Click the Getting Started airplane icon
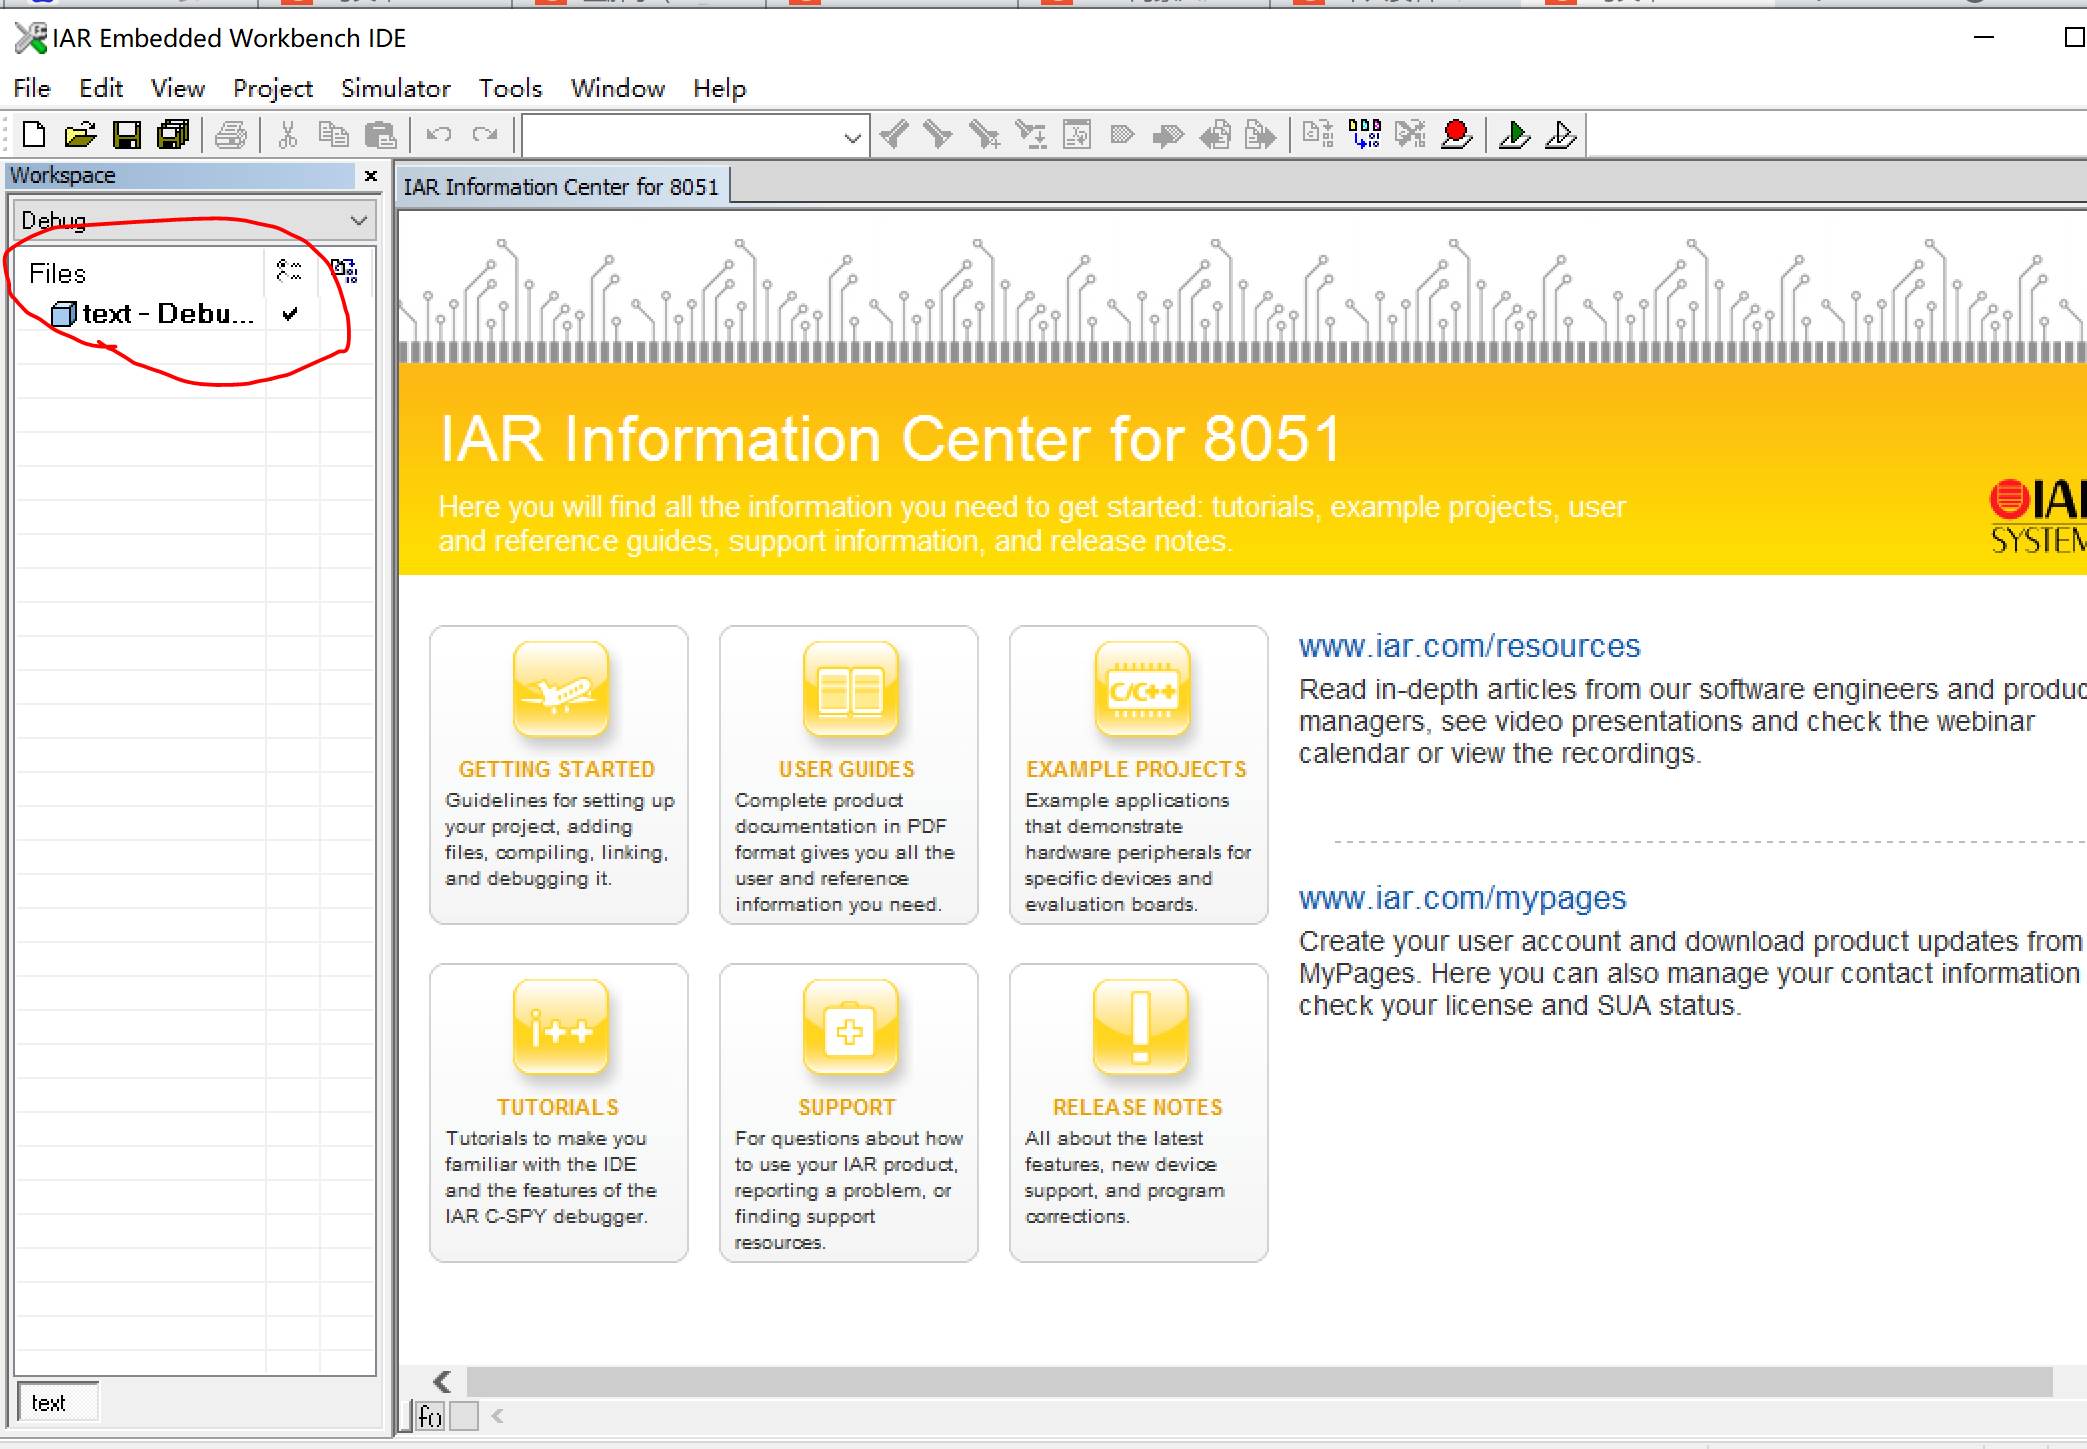This screenshot has width=2087, height=1449. click(x=560, y=690)
